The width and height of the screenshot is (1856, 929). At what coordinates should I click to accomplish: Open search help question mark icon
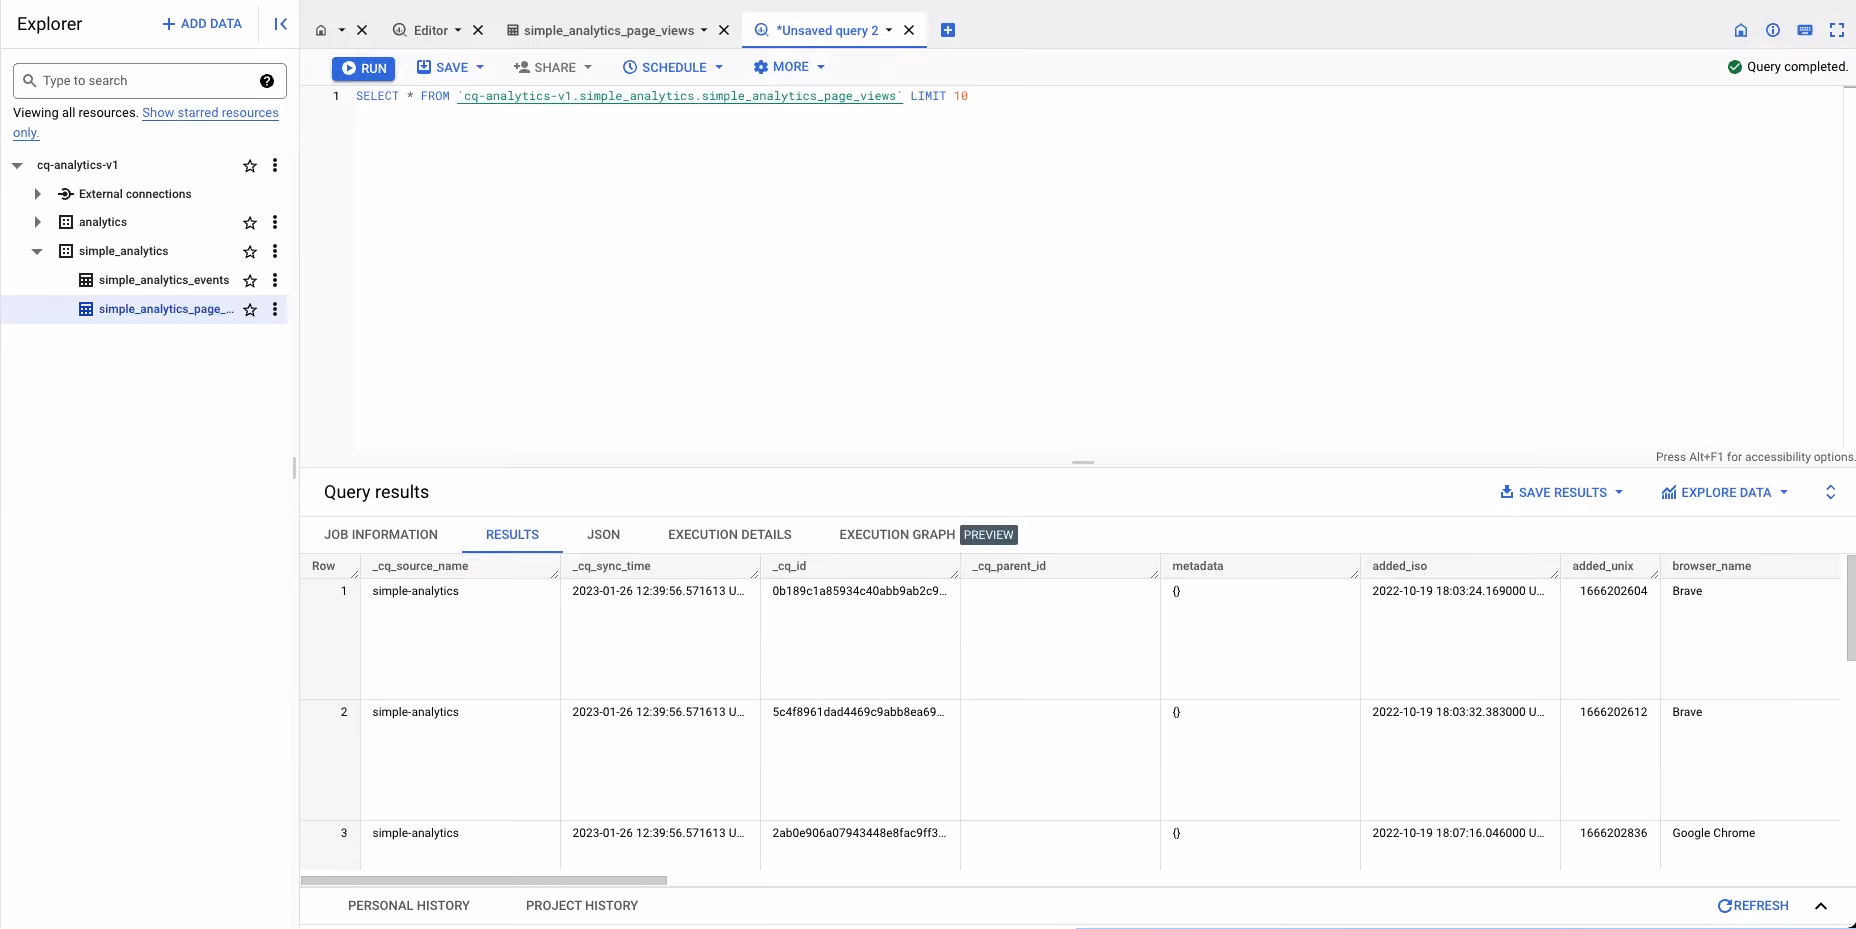267,81
